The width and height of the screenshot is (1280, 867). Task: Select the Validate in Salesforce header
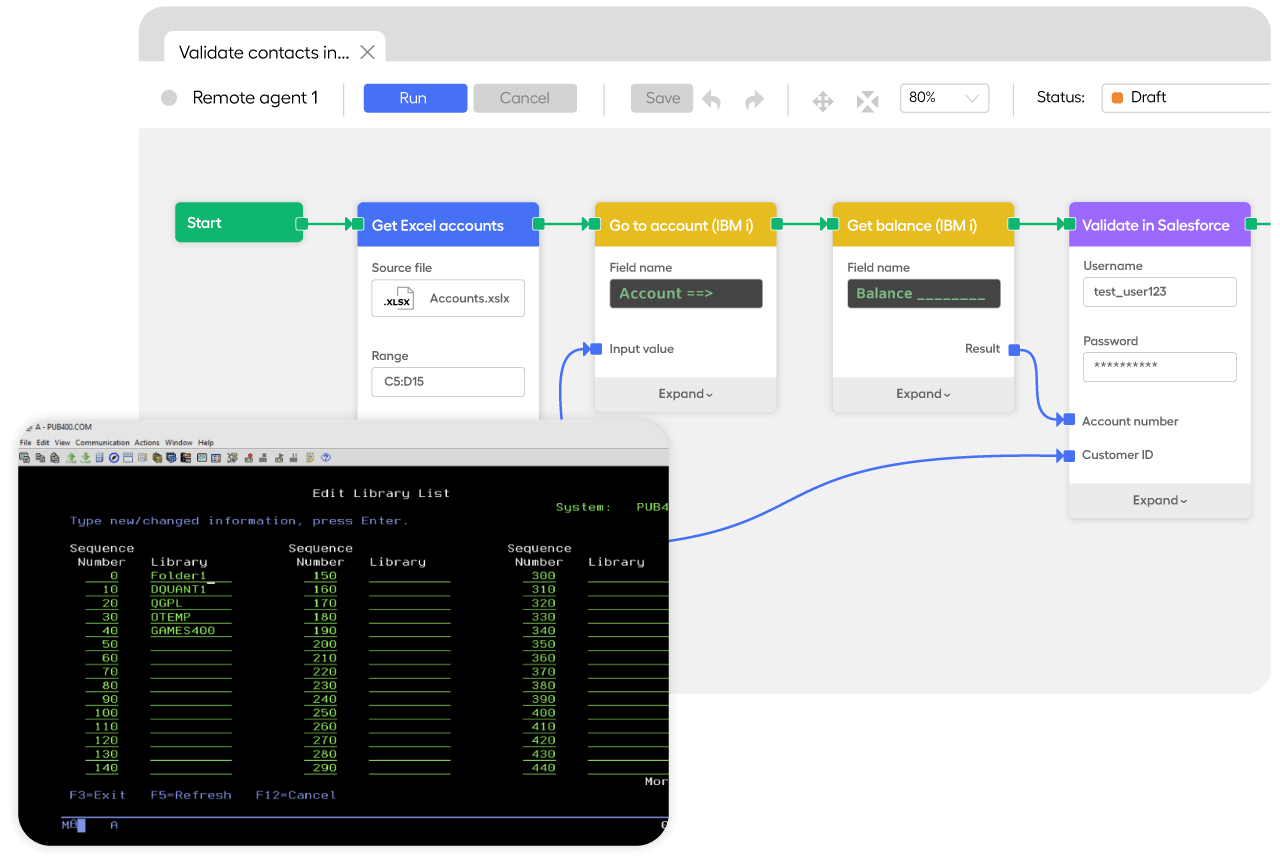[1159, 225]
